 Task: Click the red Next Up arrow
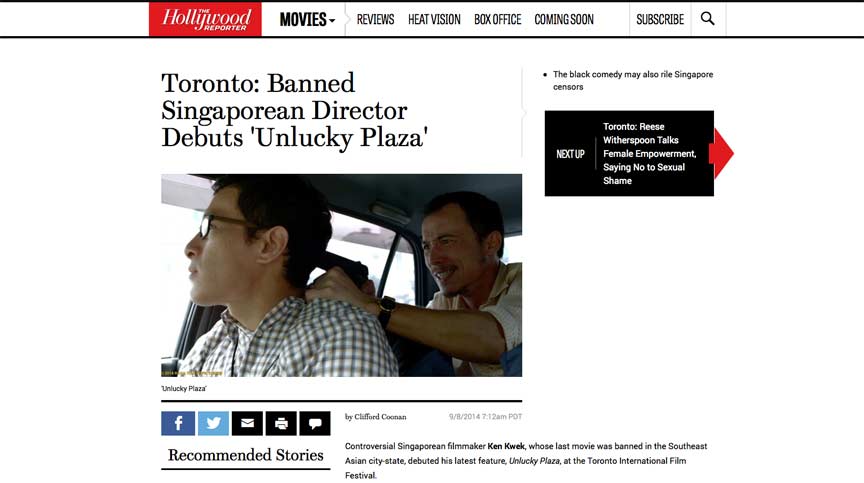(x=723, y=153)
